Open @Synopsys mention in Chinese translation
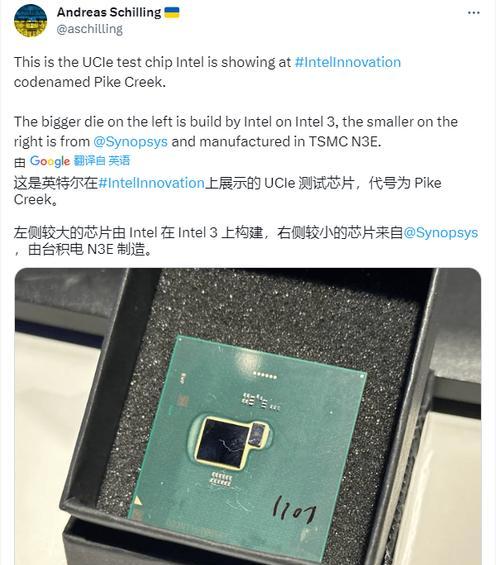This screenshot has height=565, width=500. [x=441, y=233]
